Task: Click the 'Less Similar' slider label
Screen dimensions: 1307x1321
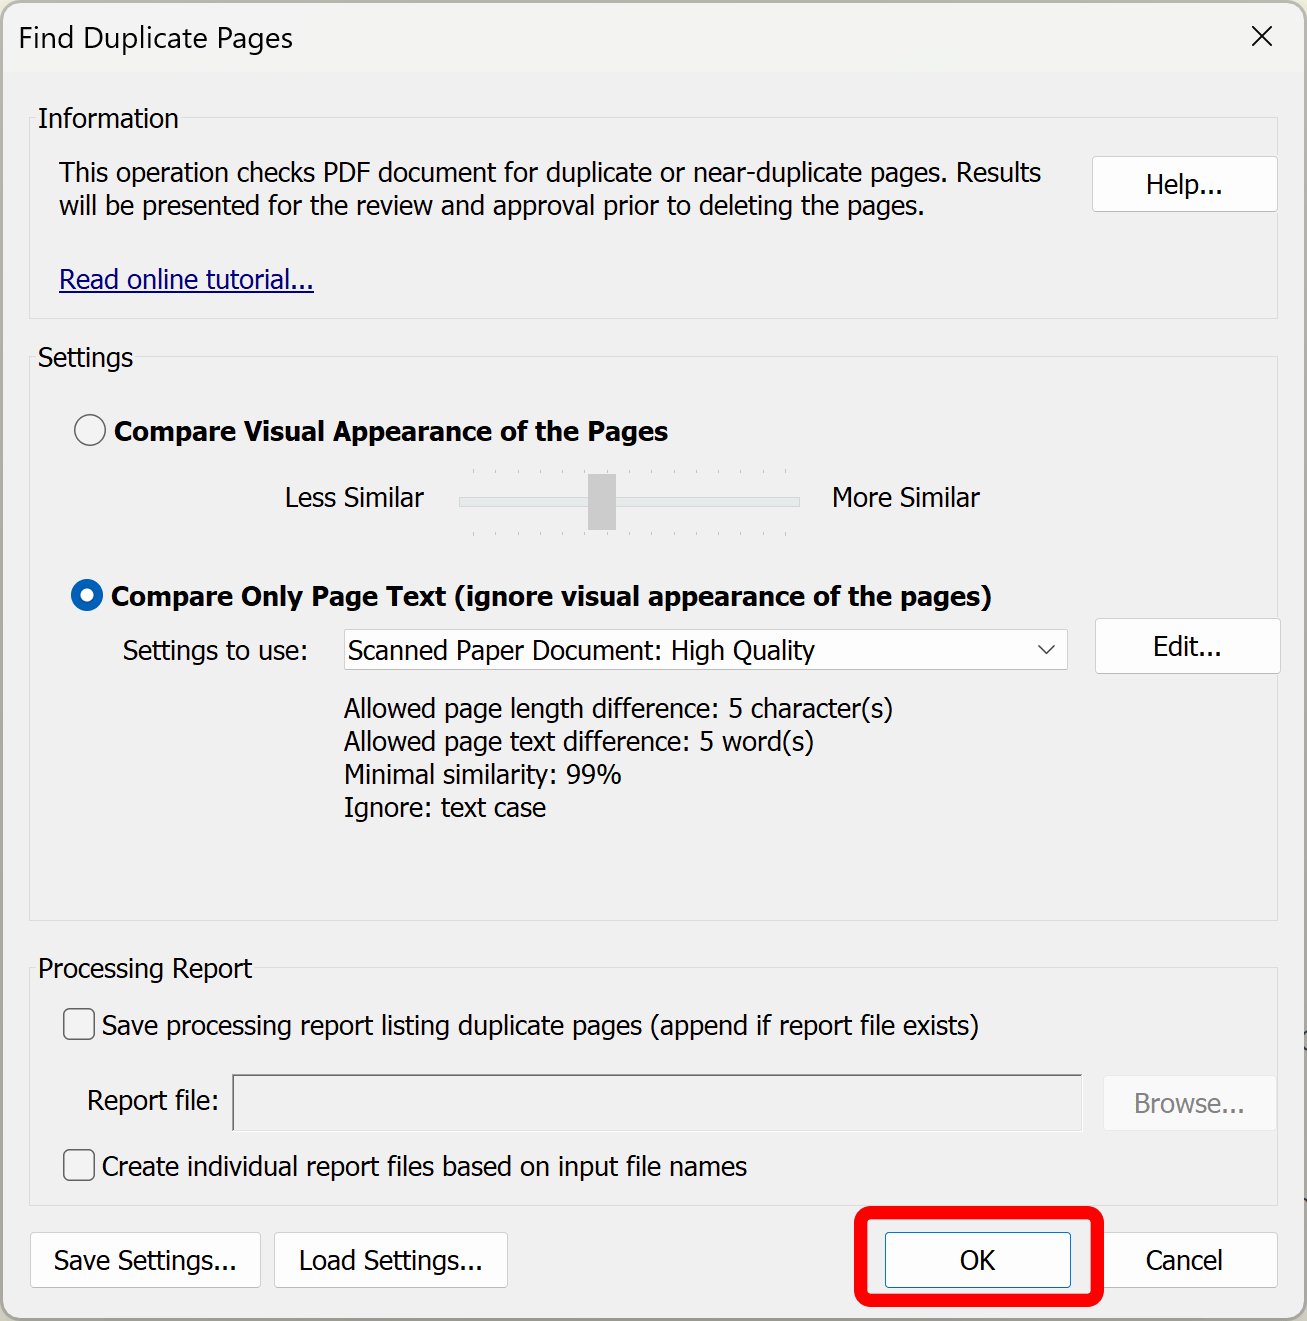Action: [354, 498]
